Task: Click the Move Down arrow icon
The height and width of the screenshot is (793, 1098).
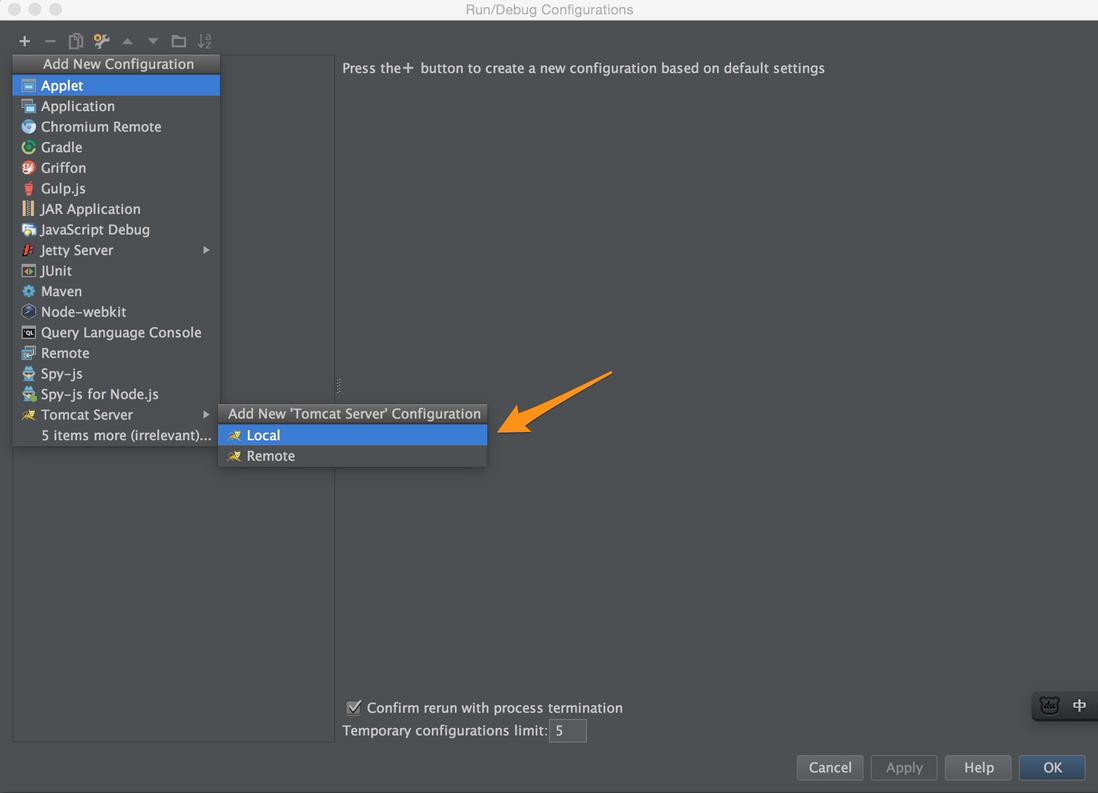Action: pos(153,41)
